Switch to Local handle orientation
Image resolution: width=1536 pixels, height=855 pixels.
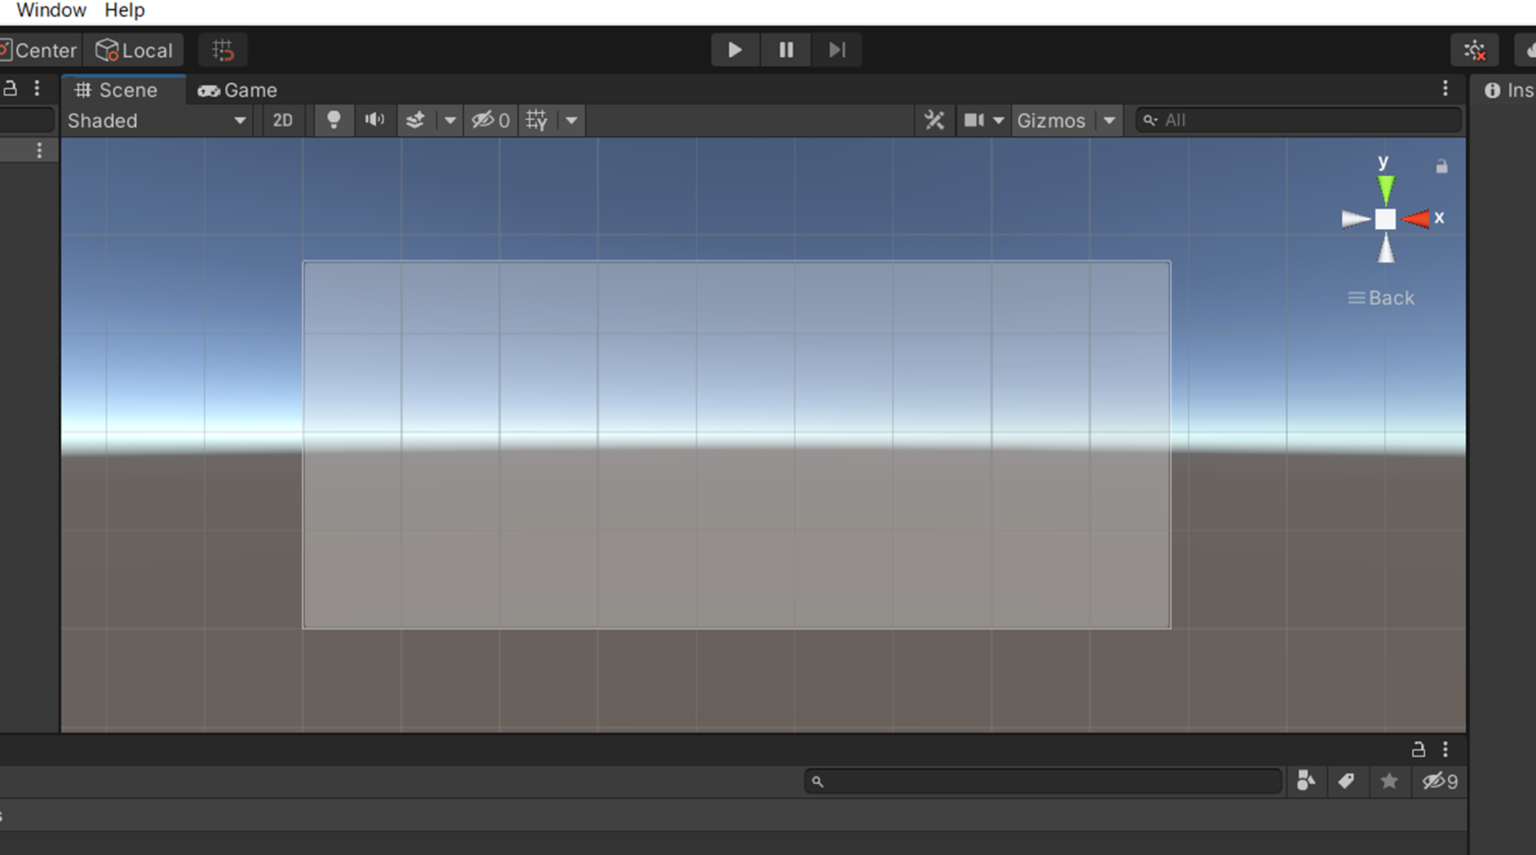133,49
